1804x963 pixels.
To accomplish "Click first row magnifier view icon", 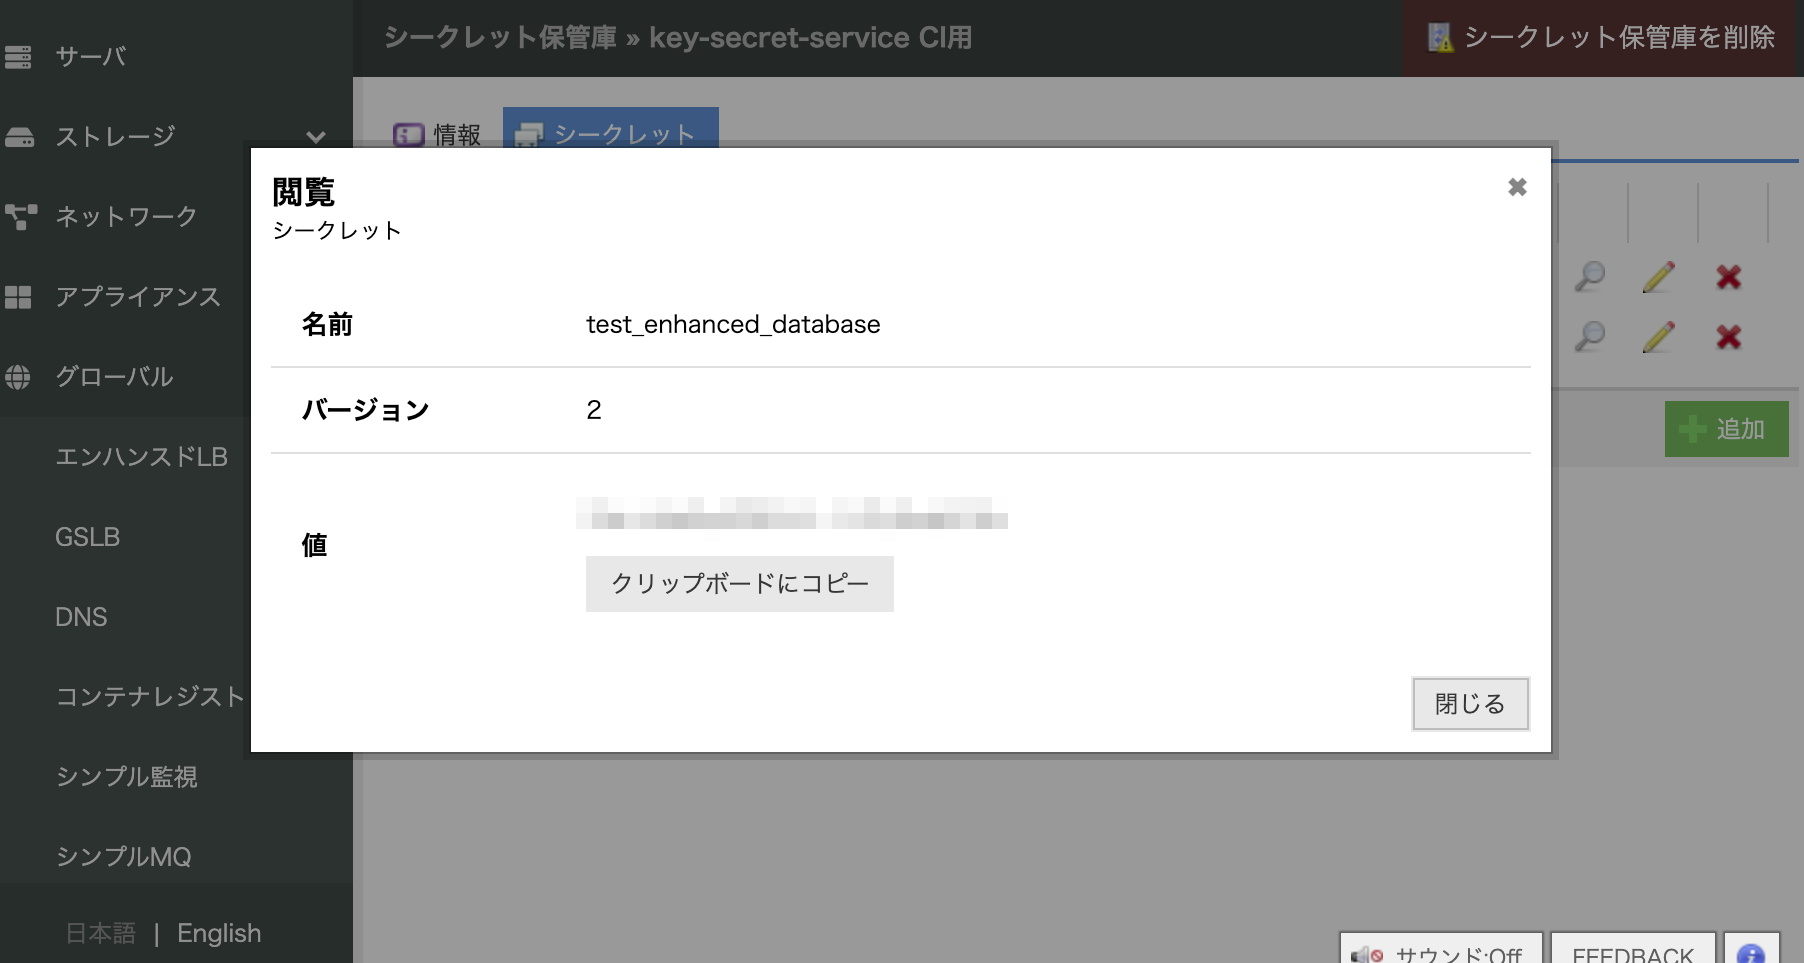I will [1589, 277].
